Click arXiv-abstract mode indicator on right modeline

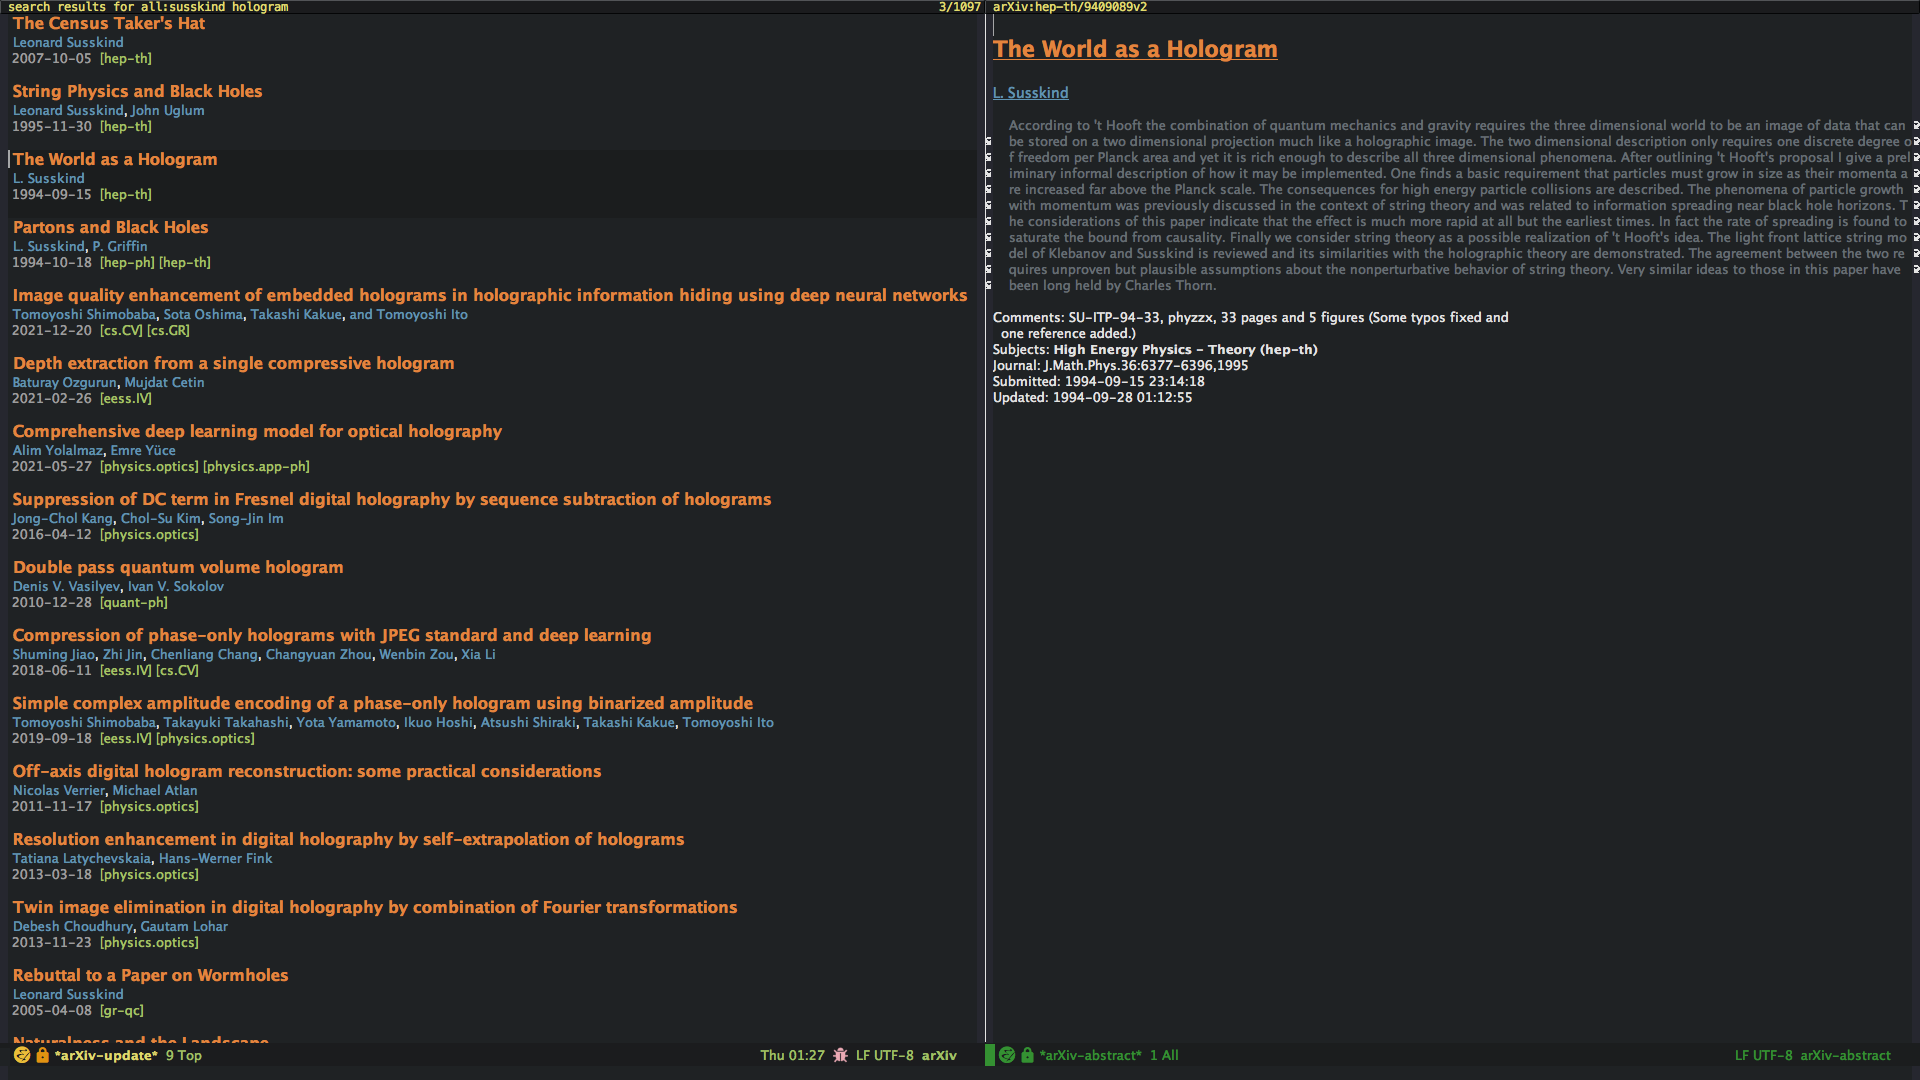pyautogui.click(x=1845, y=1055)
